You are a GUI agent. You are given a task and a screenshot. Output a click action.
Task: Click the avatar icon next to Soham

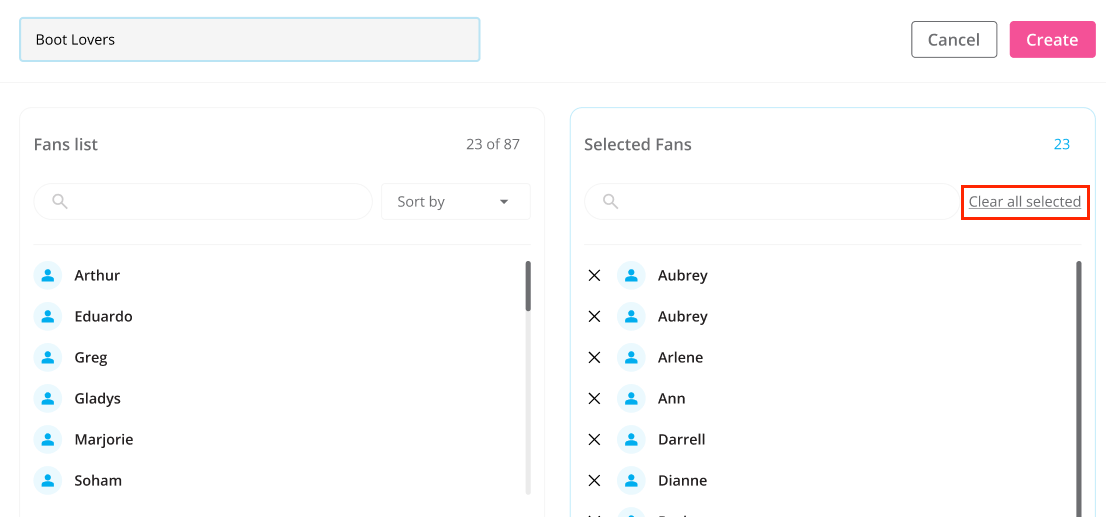click(48, 480)
